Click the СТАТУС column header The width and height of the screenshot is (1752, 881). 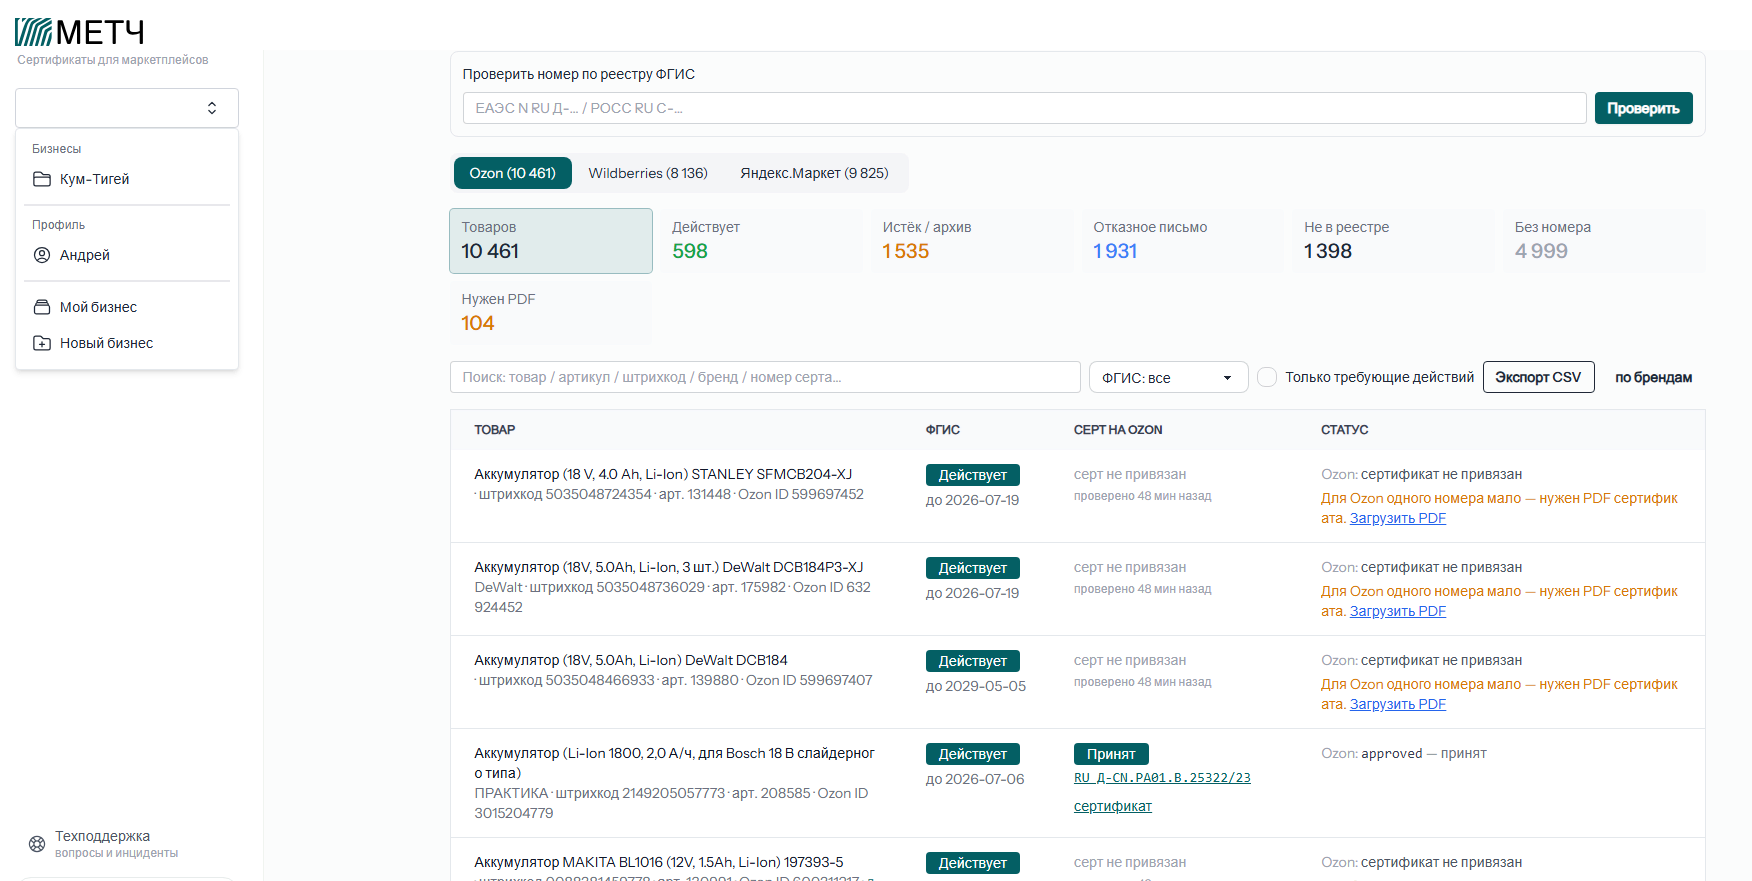pyautogui.click(x=1345, y=430)
